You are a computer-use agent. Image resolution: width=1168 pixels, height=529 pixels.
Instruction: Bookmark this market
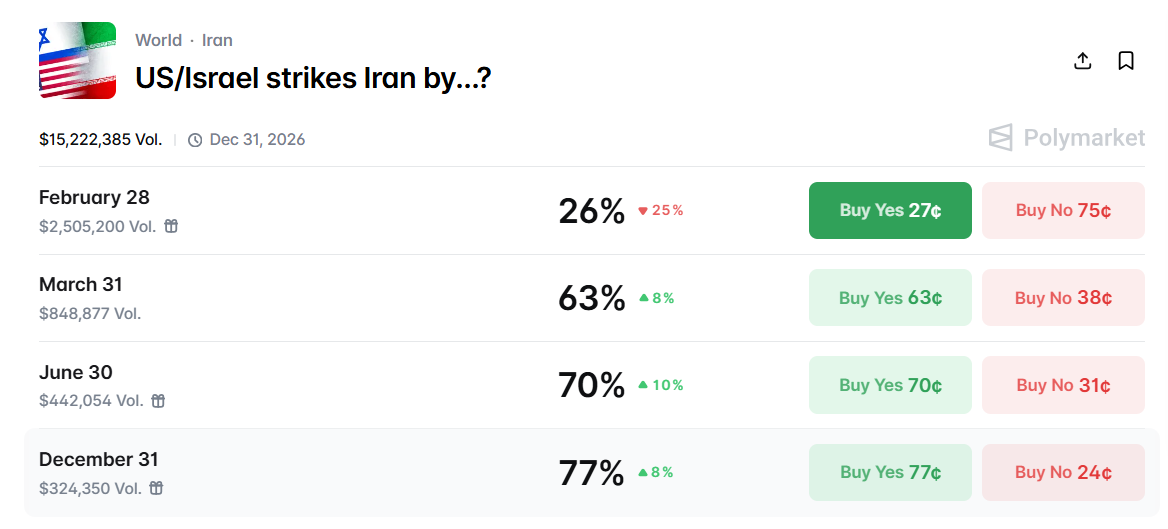pos(1126,61)
